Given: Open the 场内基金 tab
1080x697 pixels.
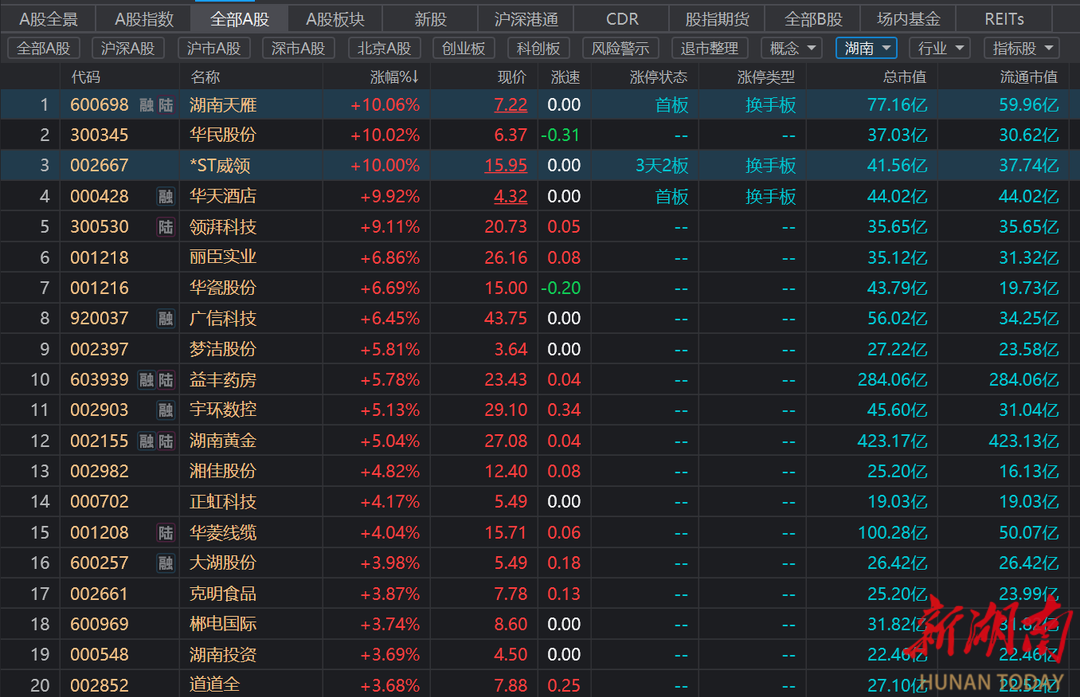Looking at the screenshot, I should coord(908,19).
